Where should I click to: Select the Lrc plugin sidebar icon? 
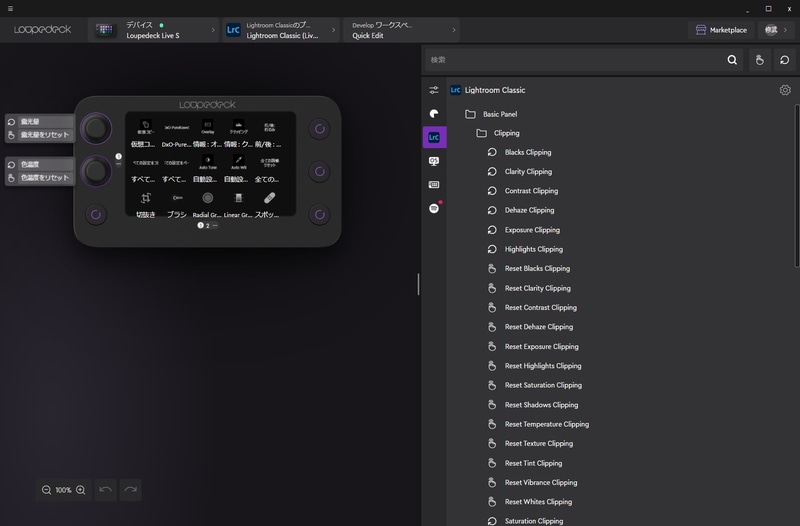click(434, 137)
